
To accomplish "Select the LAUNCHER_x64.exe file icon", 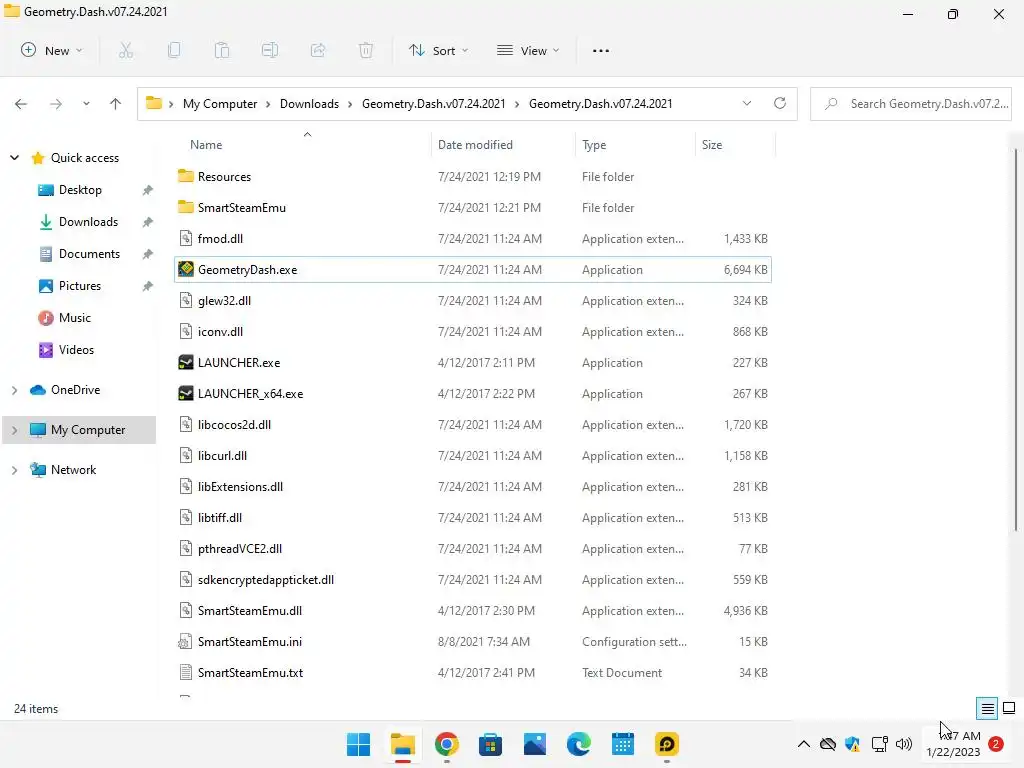I will (186, 393).
